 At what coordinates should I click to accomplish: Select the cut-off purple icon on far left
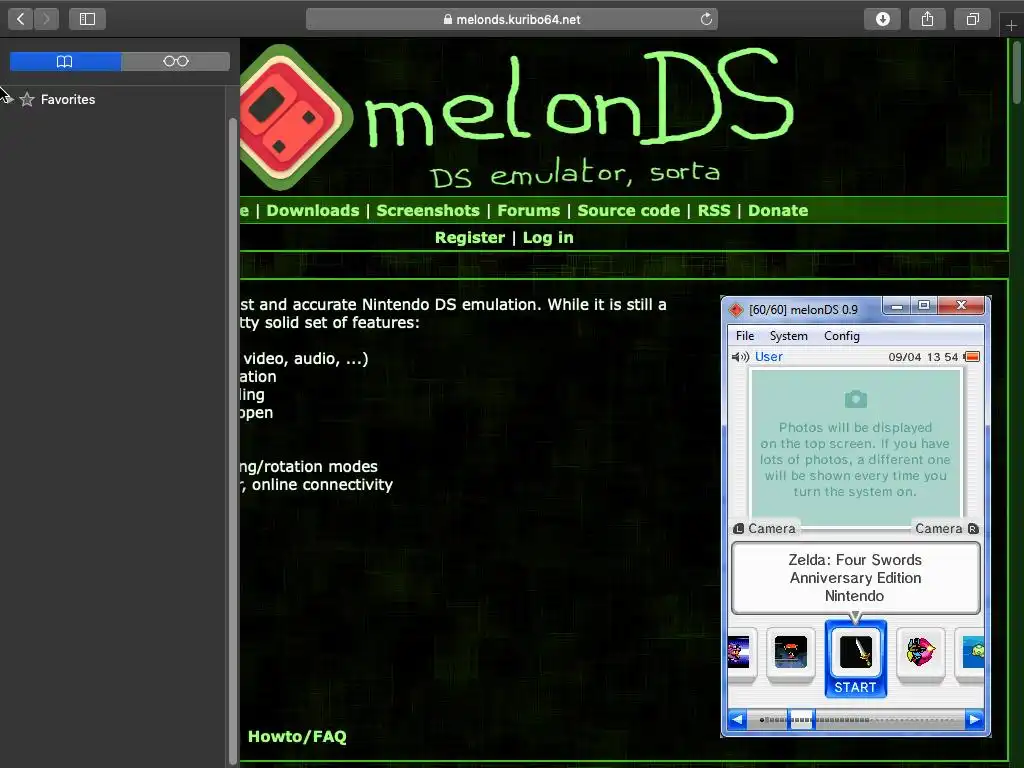pos(741,652)
